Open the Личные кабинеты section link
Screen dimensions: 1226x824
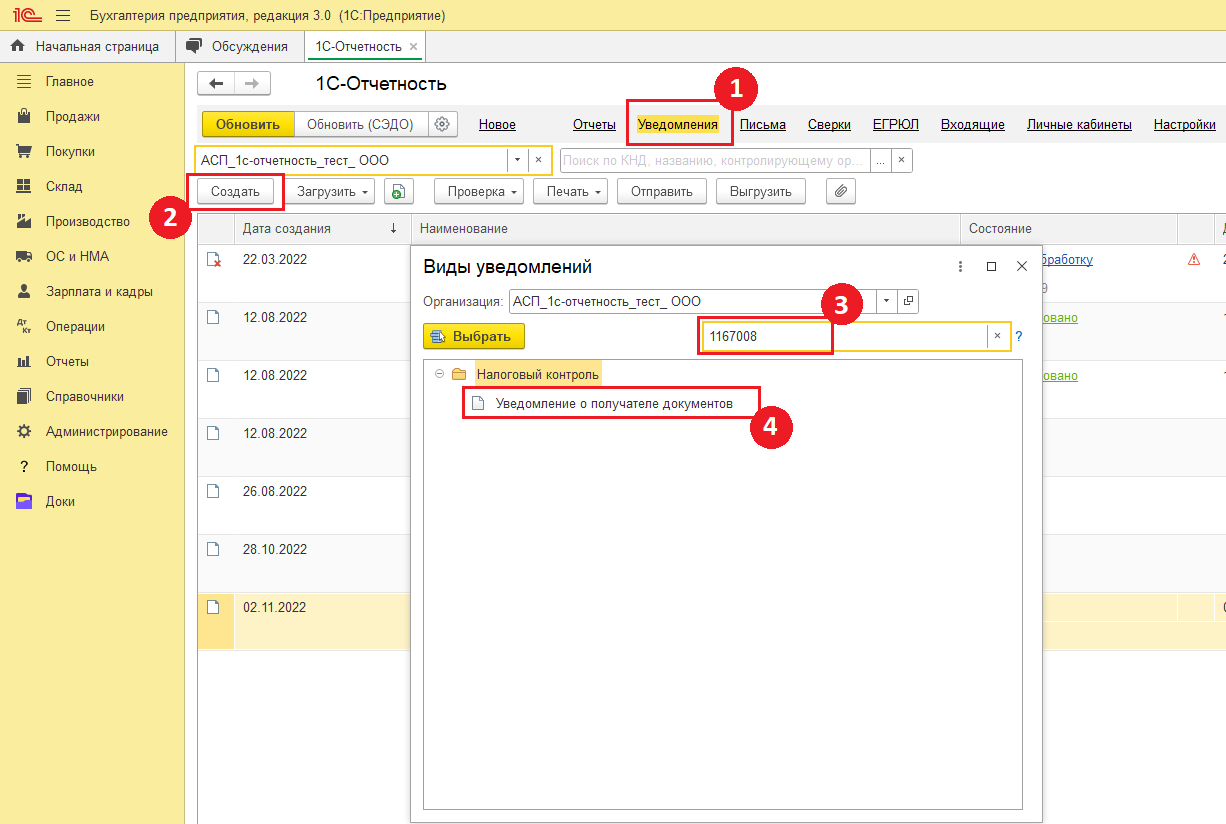1079,125
